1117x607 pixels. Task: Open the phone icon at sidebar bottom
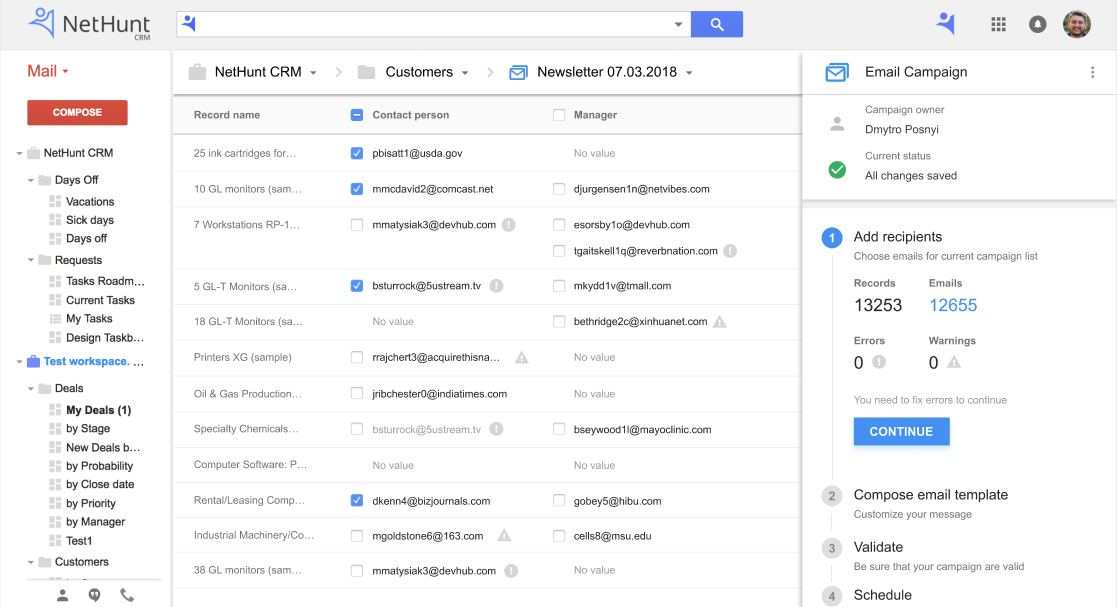(x=127, y=594)
